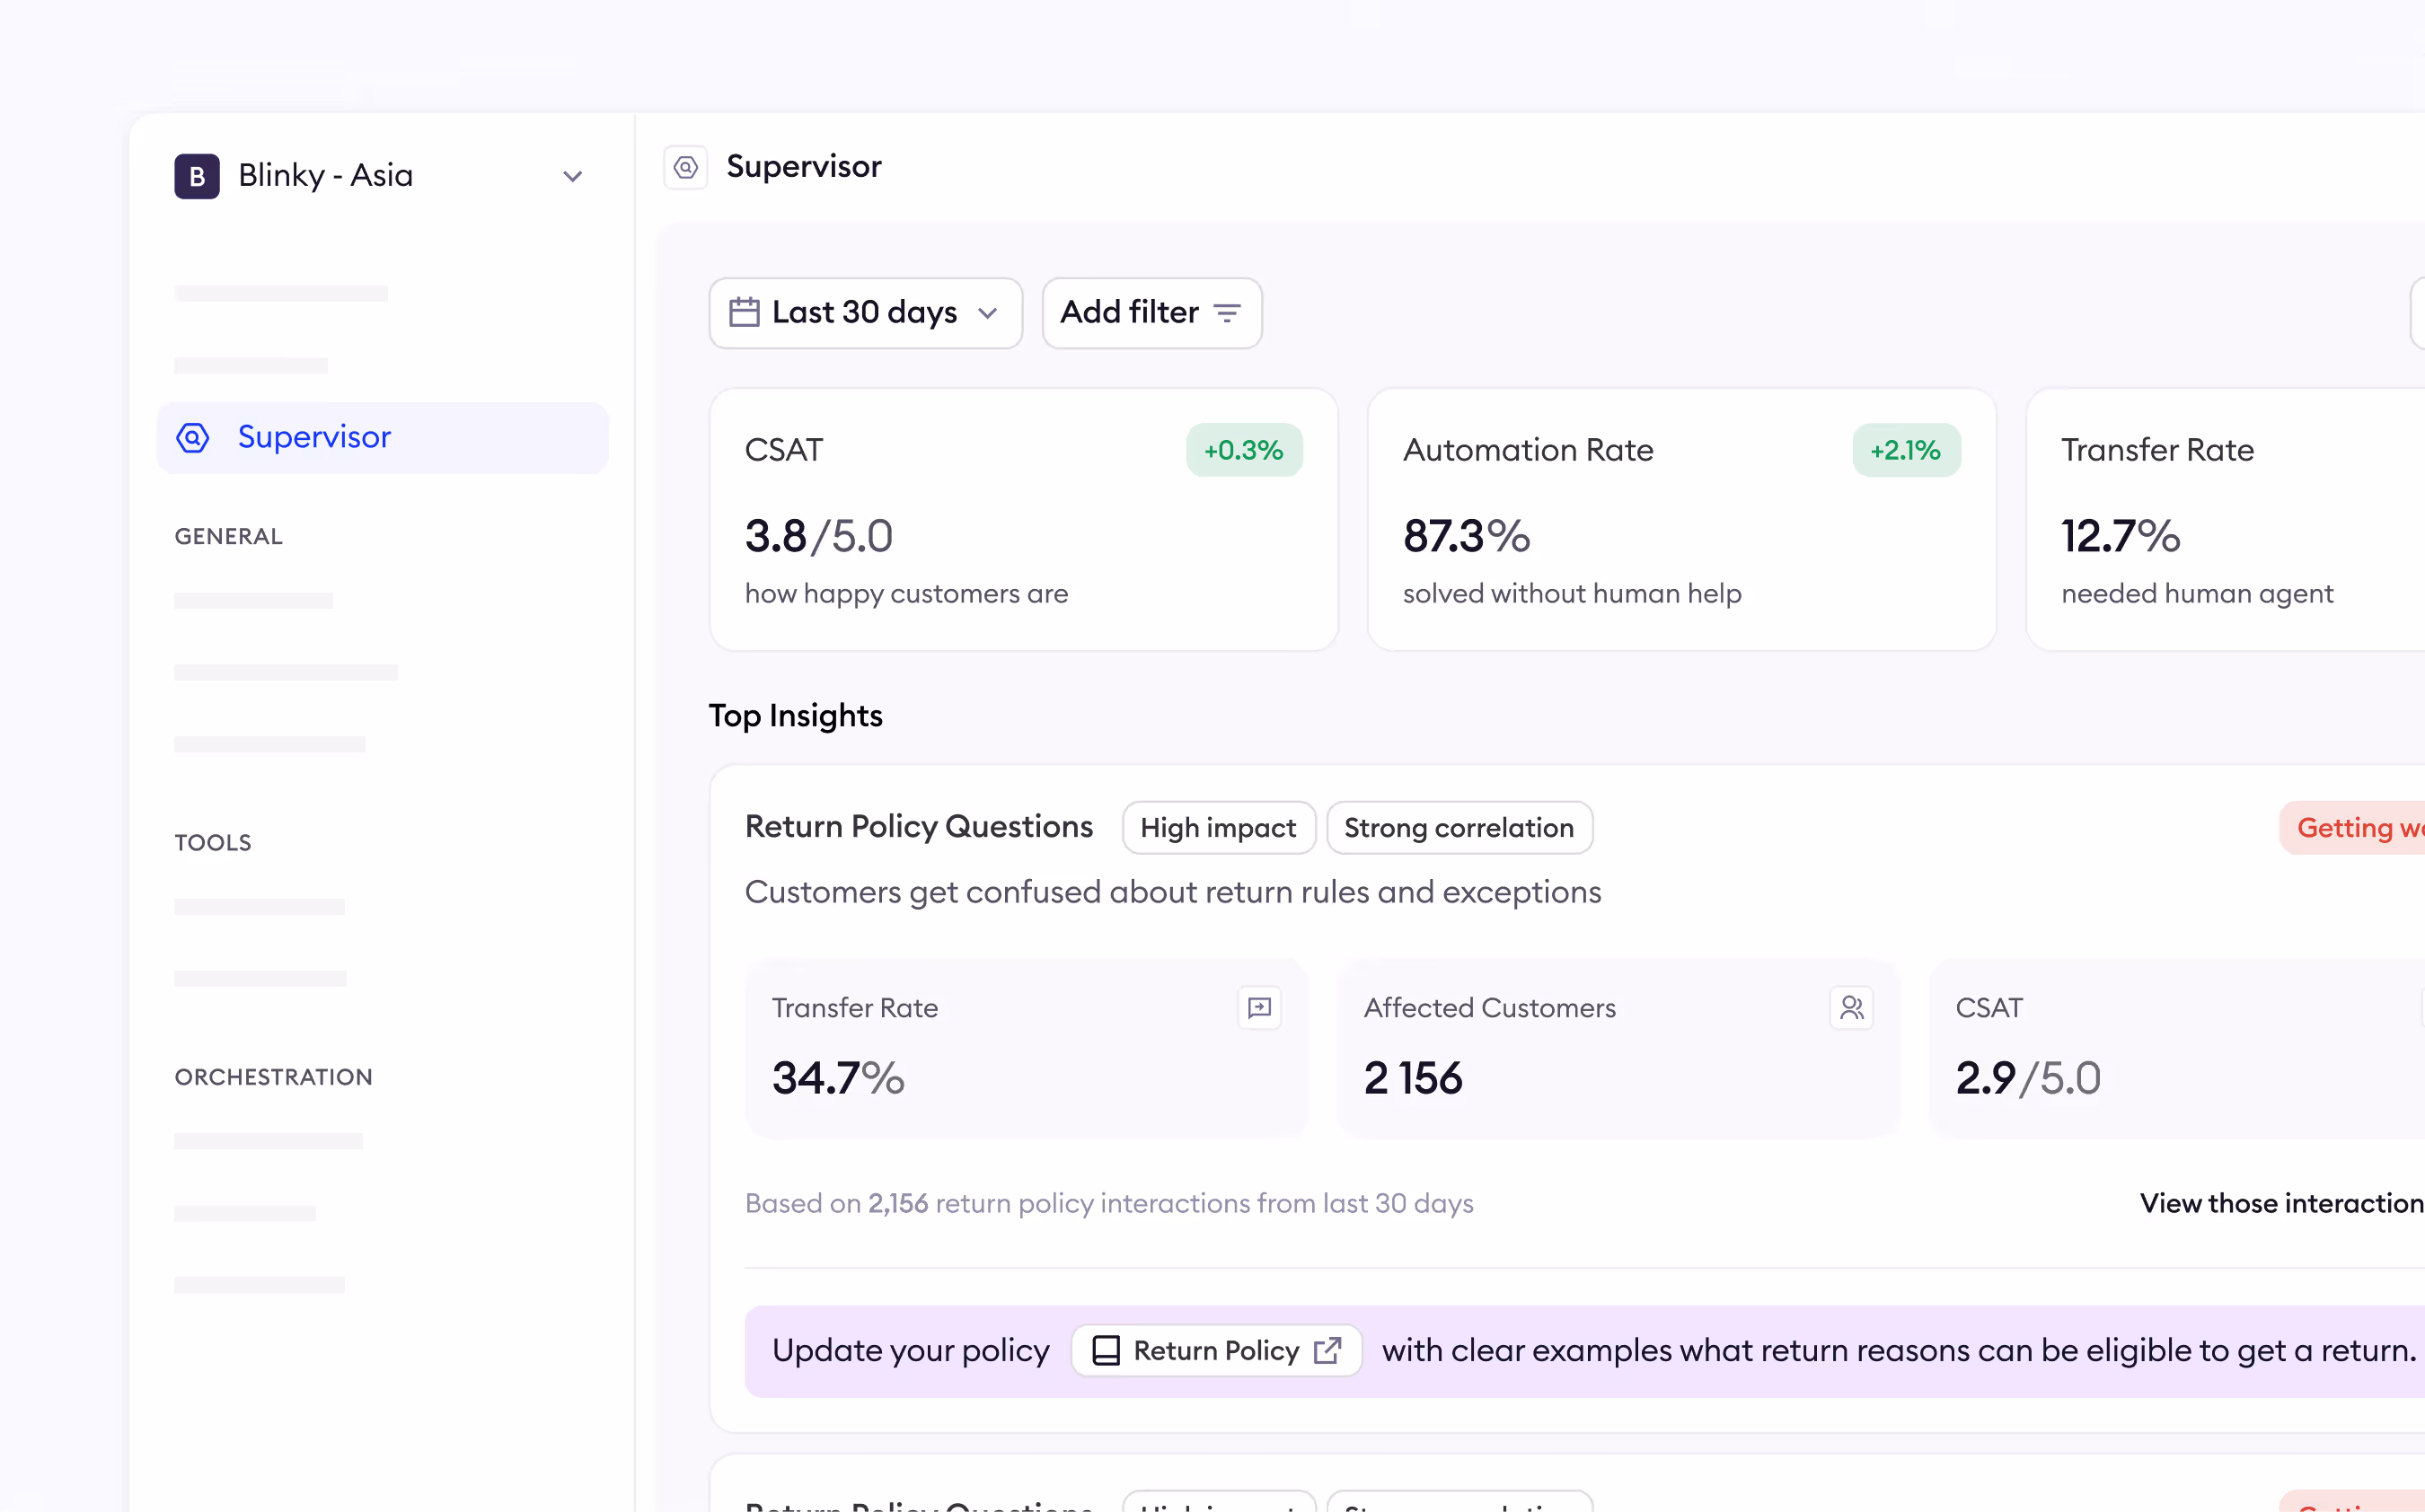Click the CSAT +0.3% change badge

click(x=1243, y=450)
